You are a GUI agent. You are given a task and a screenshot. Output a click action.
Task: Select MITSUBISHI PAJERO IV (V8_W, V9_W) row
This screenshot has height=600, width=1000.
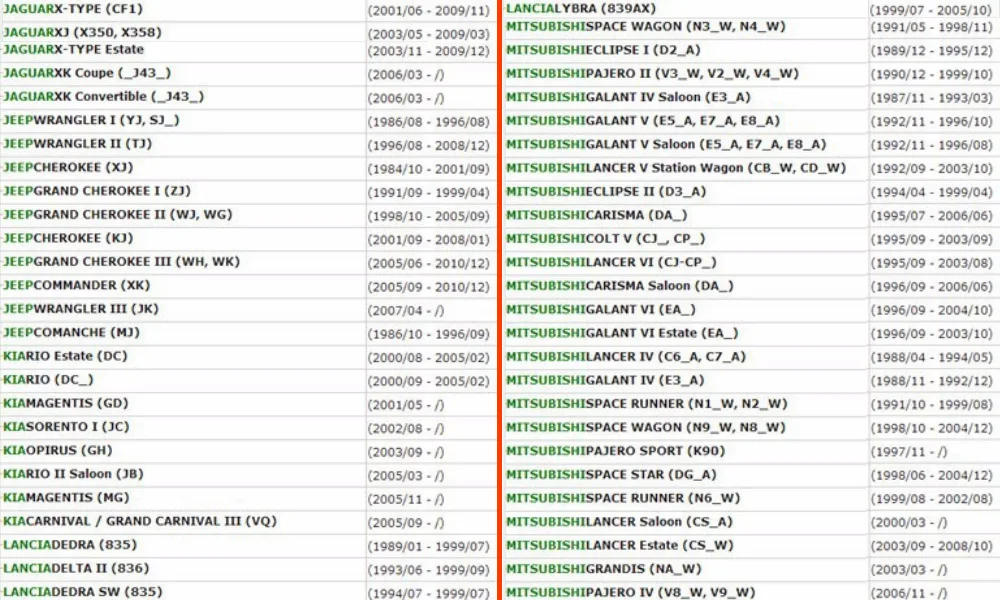(x=631, y=592)
